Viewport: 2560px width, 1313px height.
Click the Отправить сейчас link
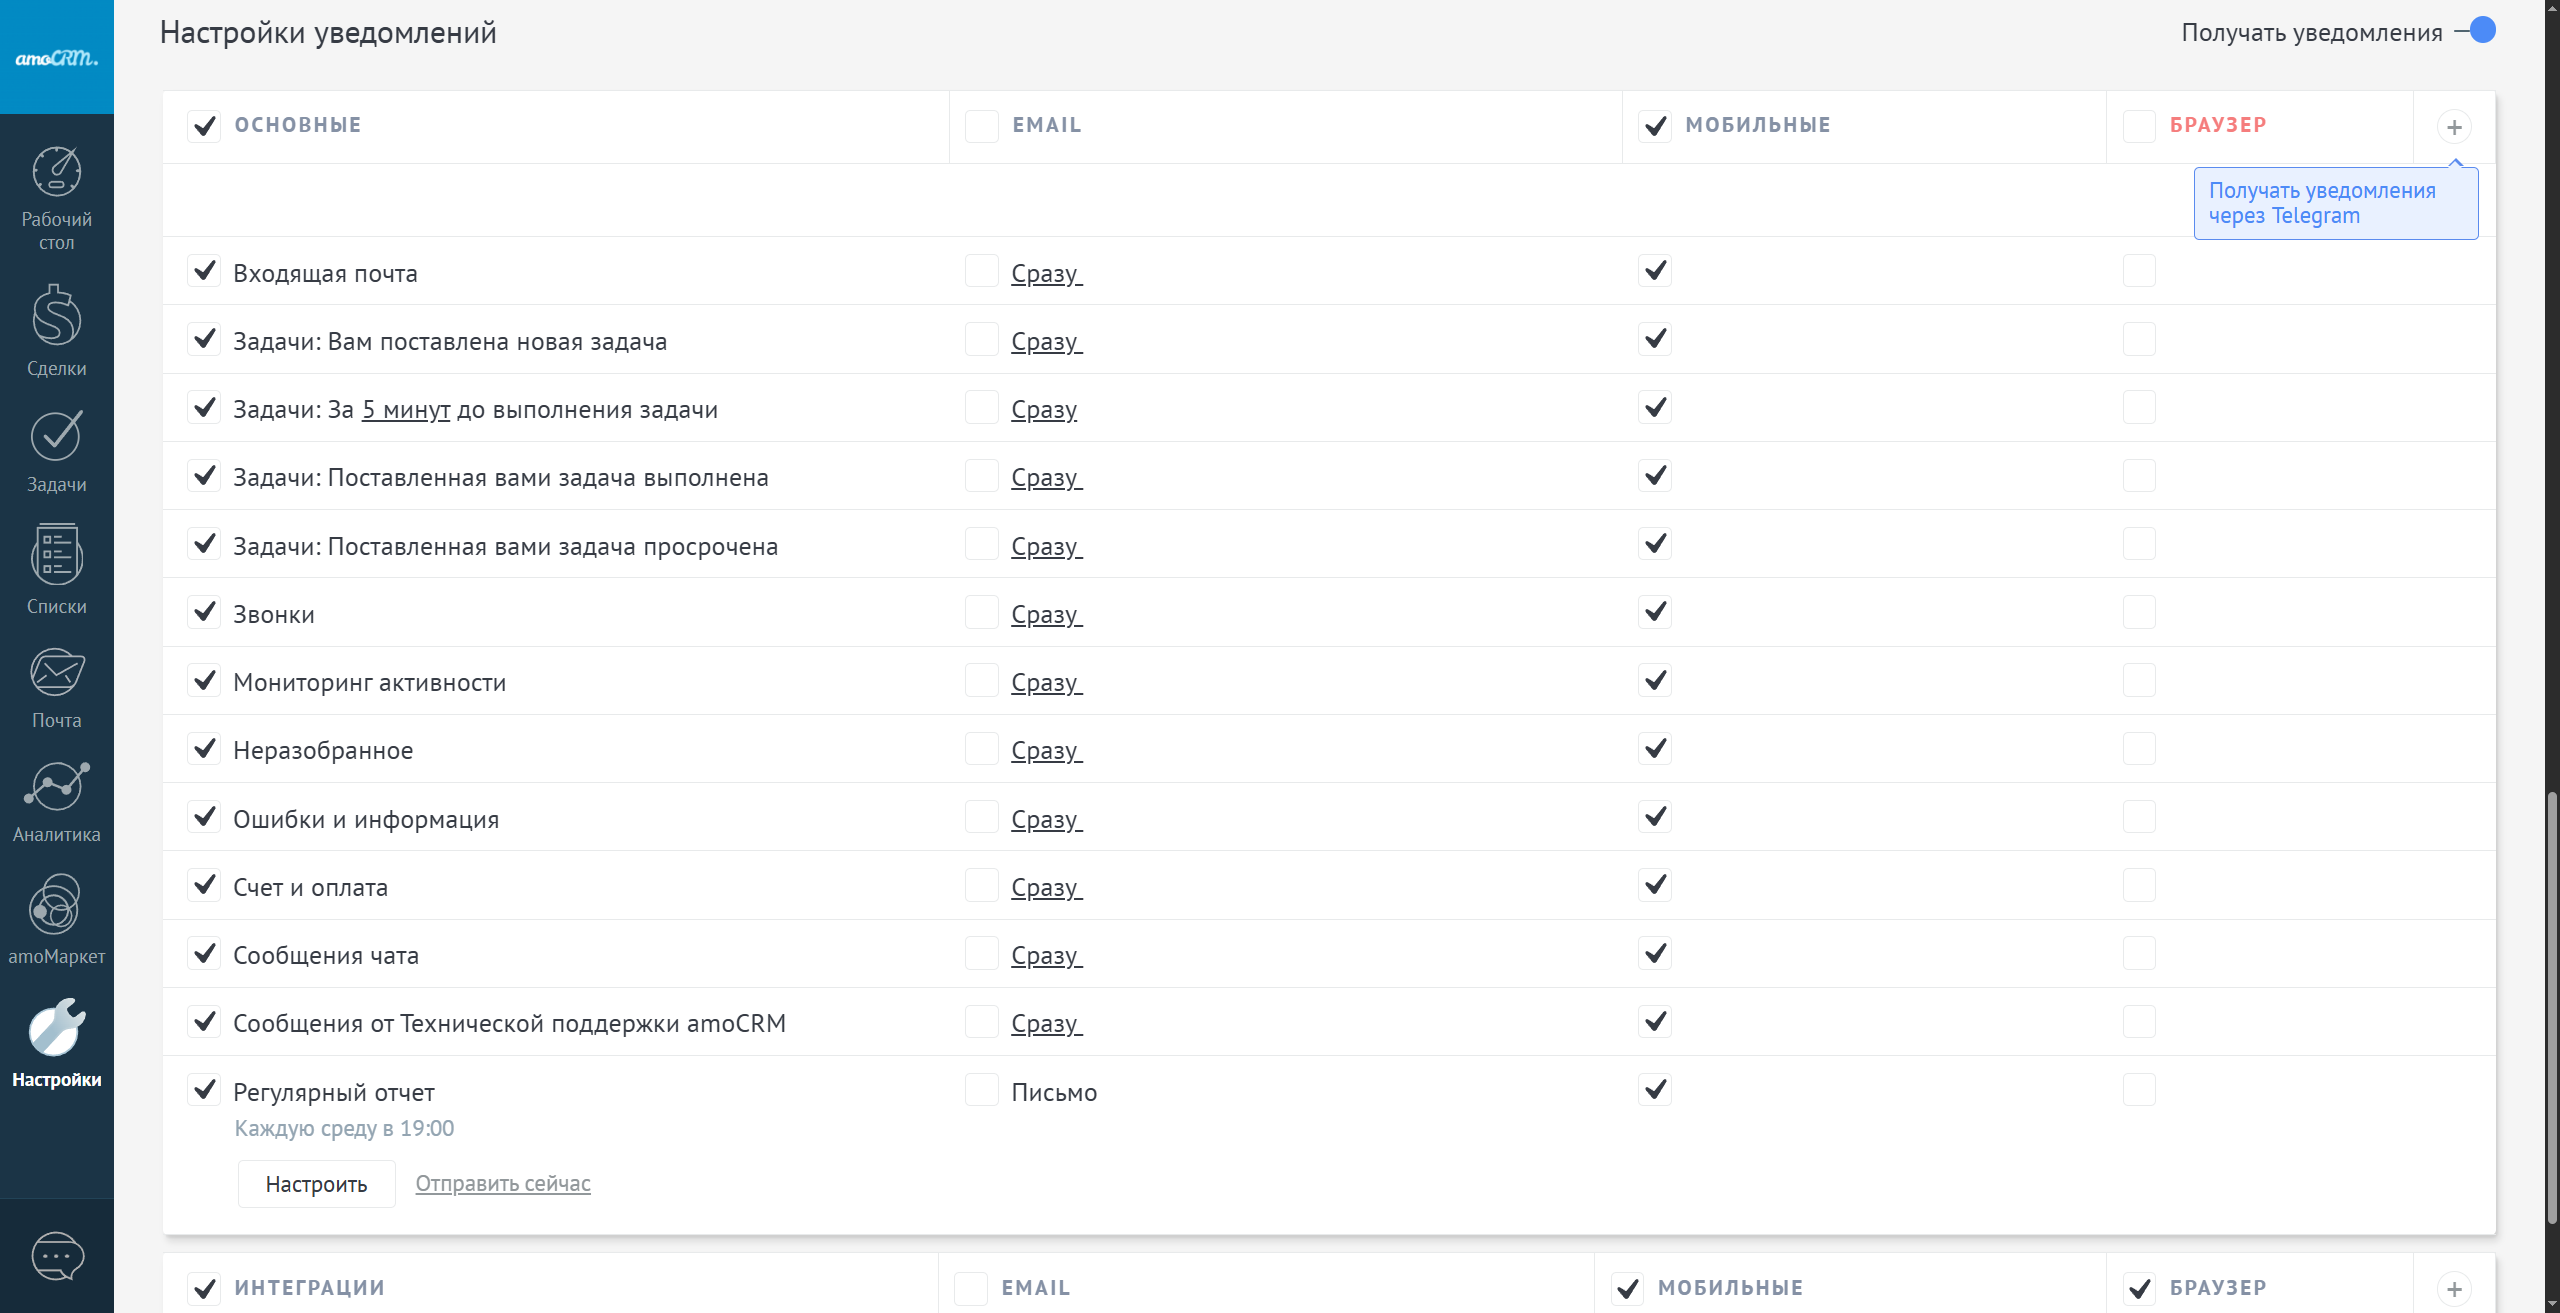point(503,1184)
